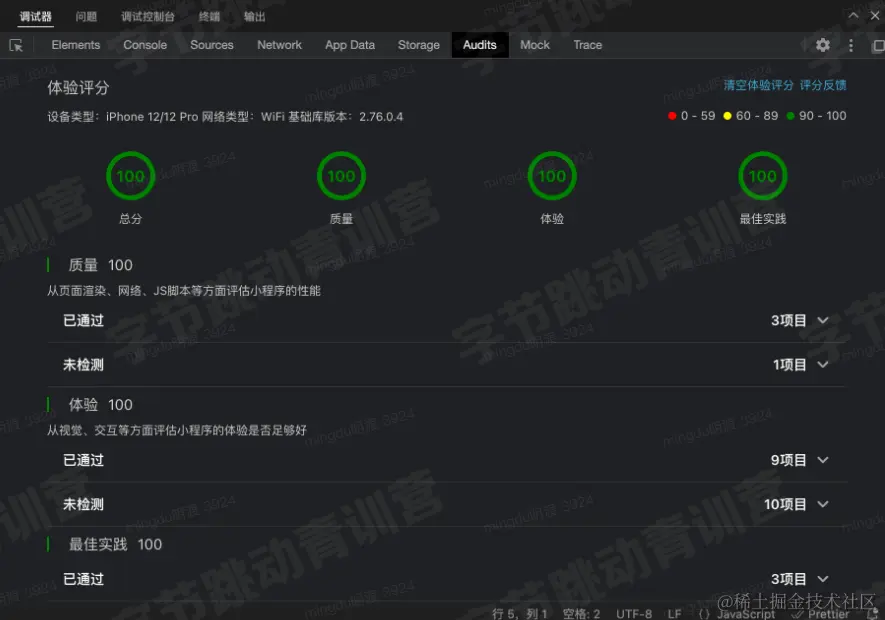Select the element inspection tool

pos(16,45)
